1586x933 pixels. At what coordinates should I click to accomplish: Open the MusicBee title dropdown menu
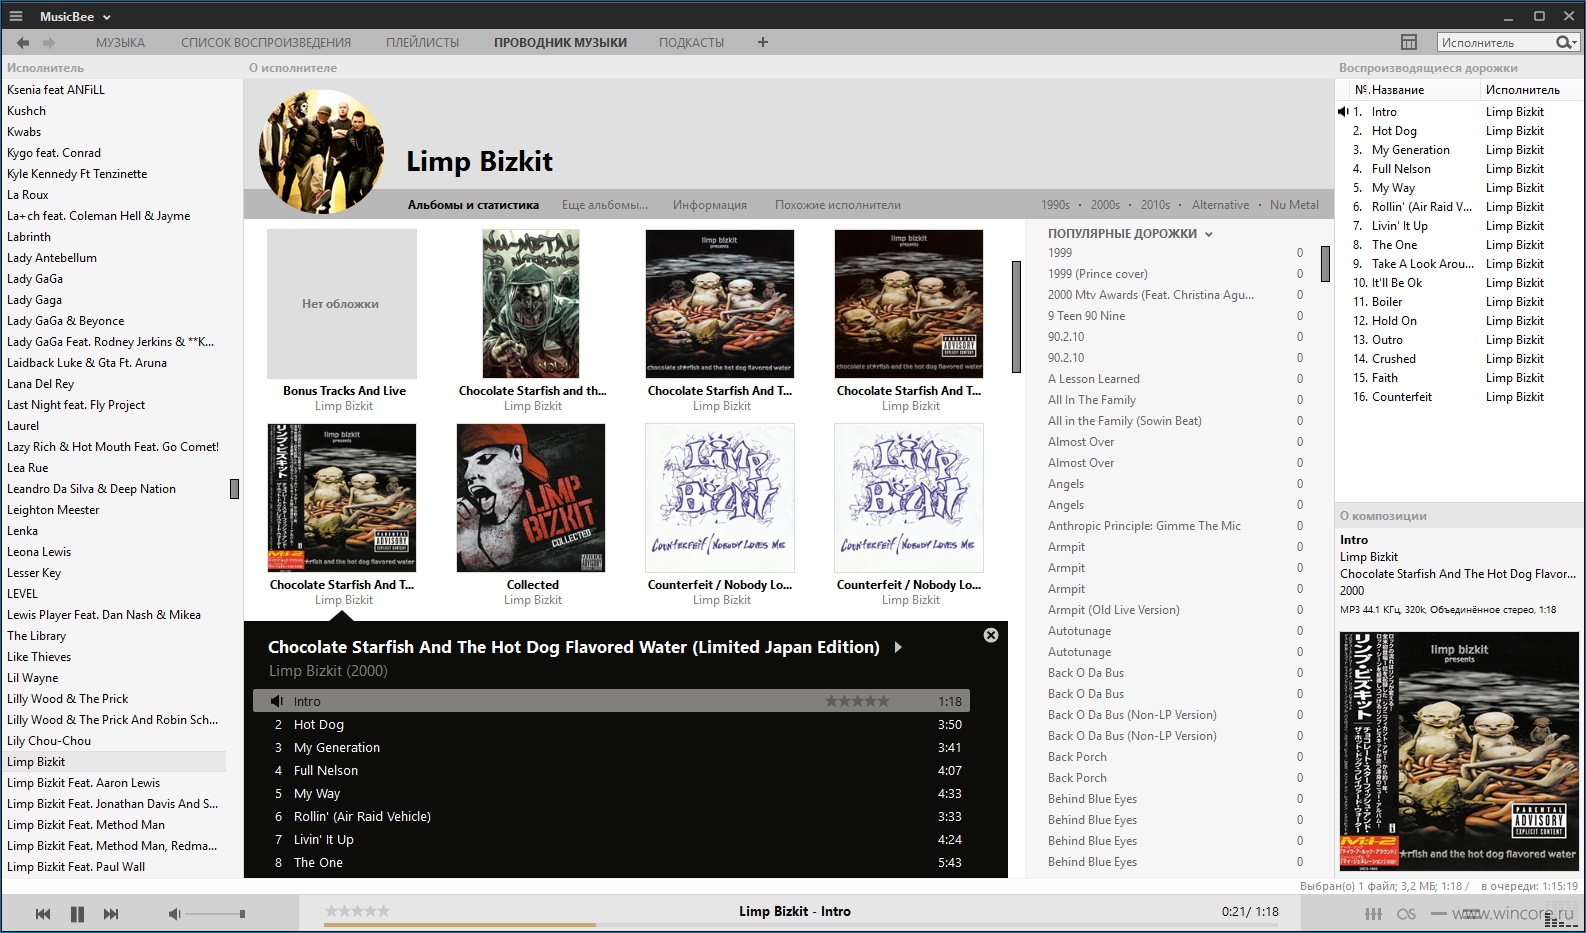click(75, 16)
